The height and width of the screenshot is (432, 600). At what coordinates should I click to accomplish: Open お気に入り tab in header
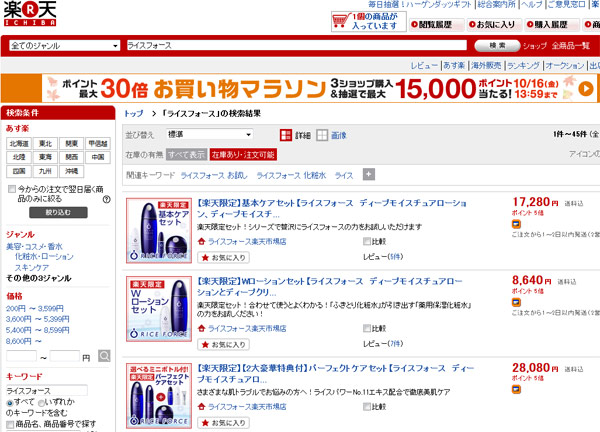coord(494,24)
